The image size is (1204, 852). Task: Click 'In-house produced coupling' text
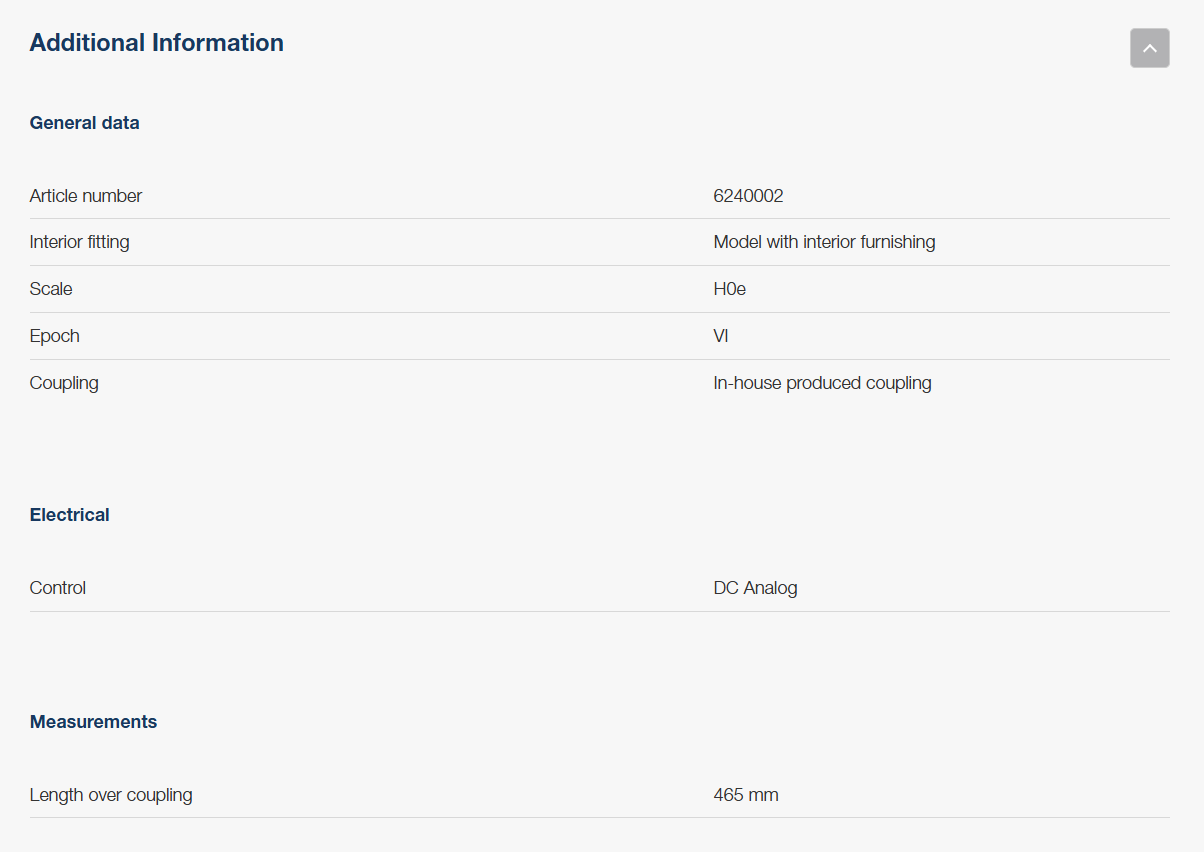click(822, 383)
